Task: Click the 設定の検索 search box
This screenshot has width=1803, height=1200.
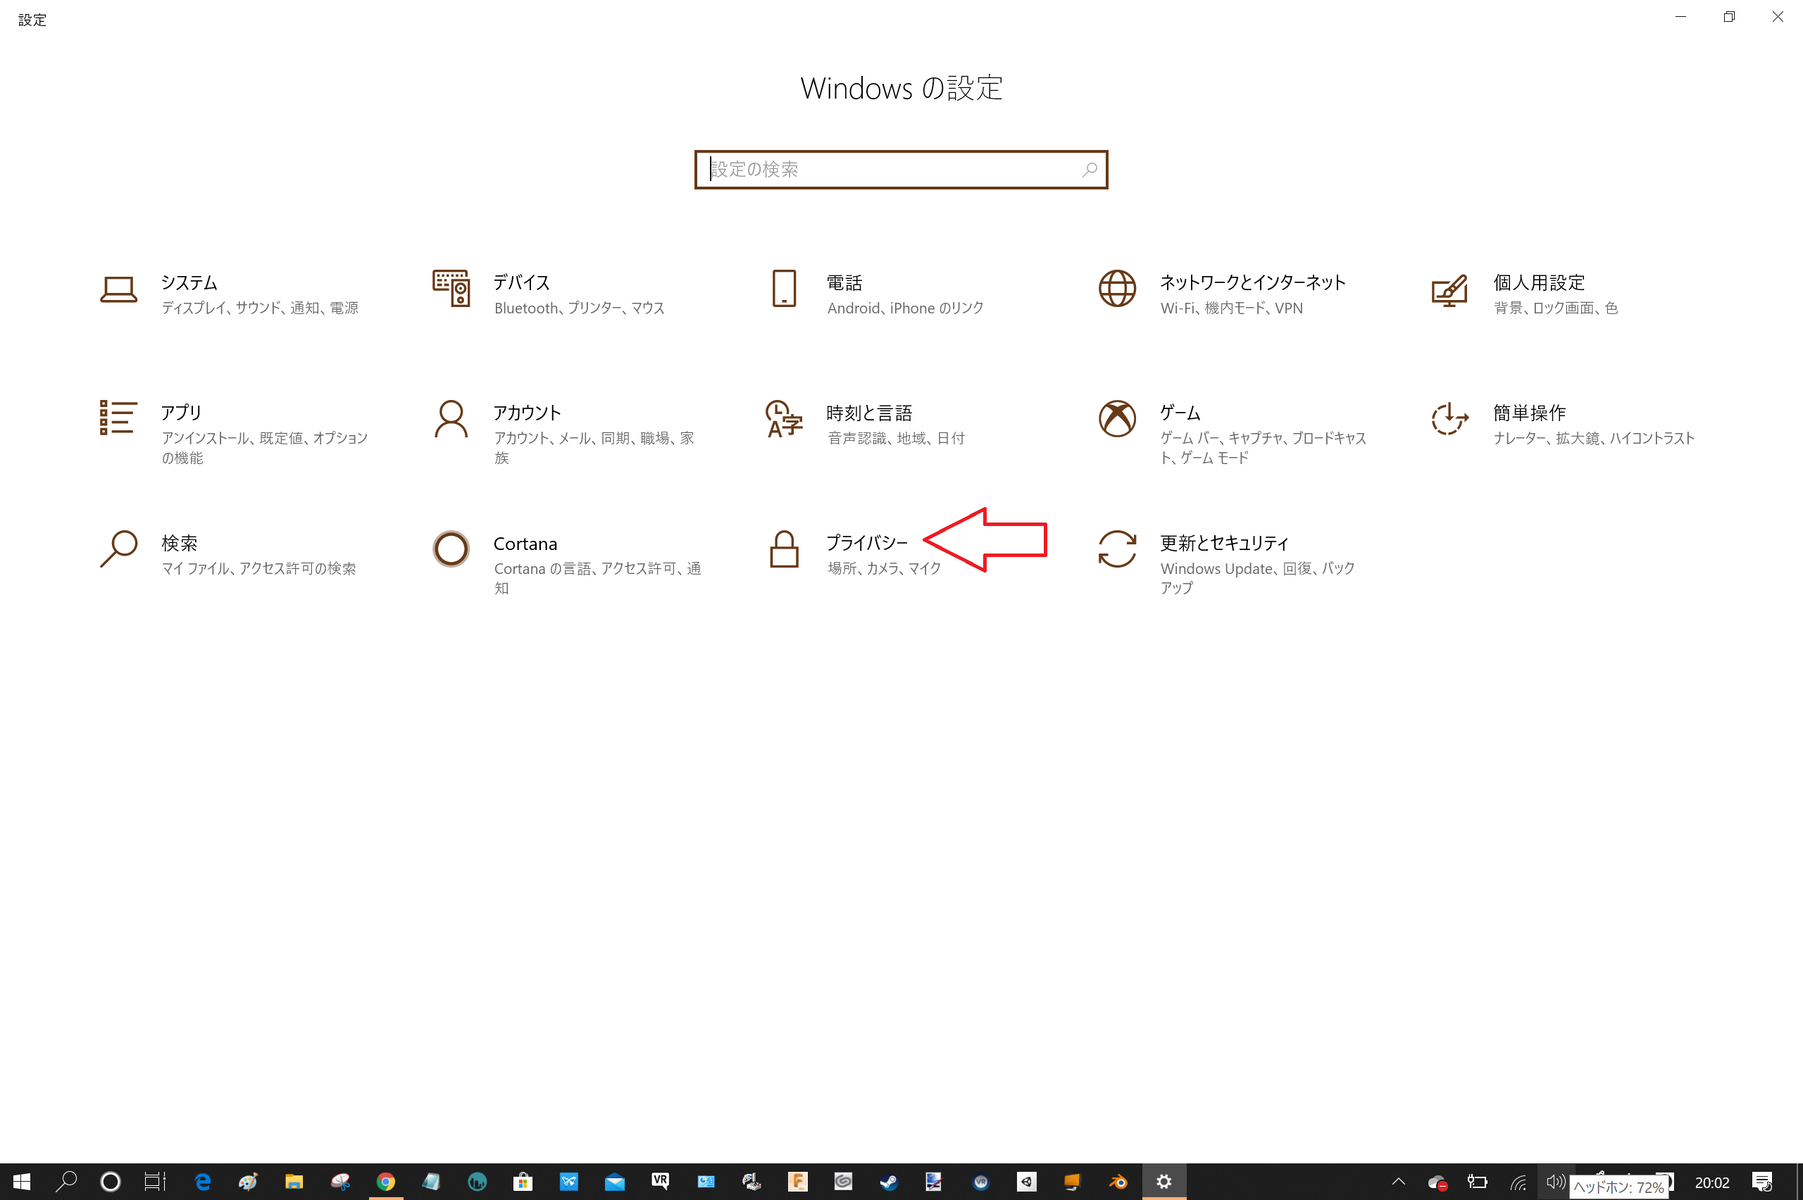Action: [x=901, y=170]
